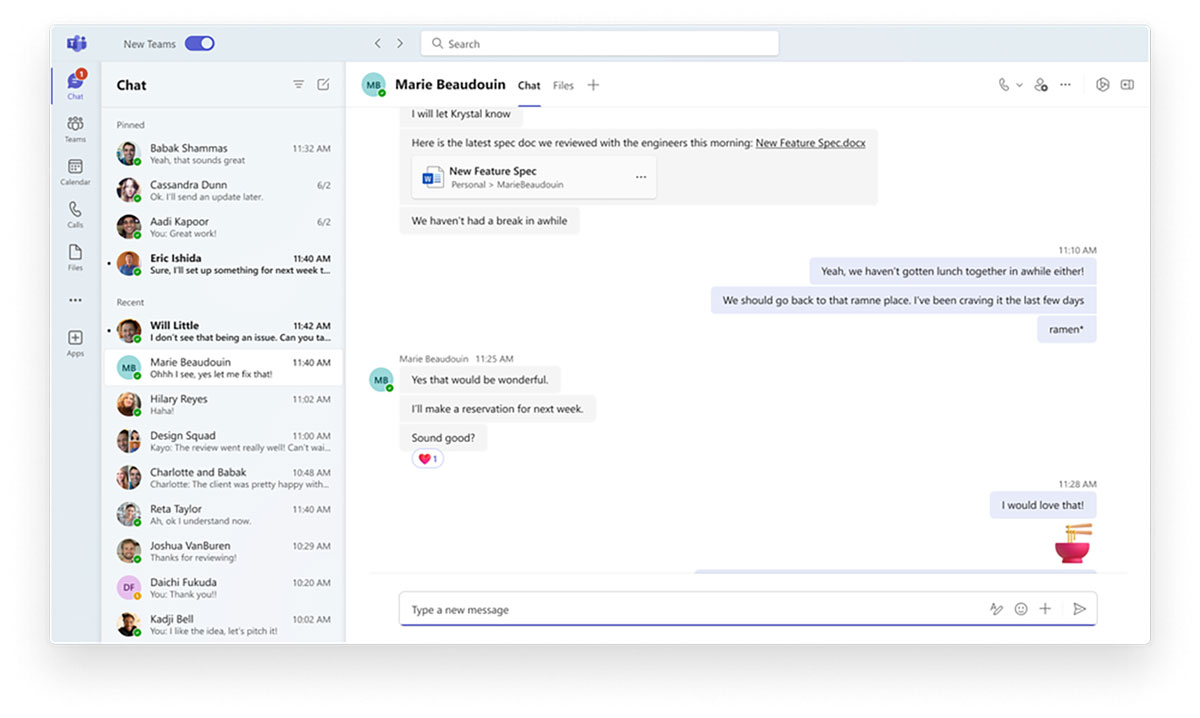Filter the chat list
This screenshot has width=1200, height=718.
298,85
